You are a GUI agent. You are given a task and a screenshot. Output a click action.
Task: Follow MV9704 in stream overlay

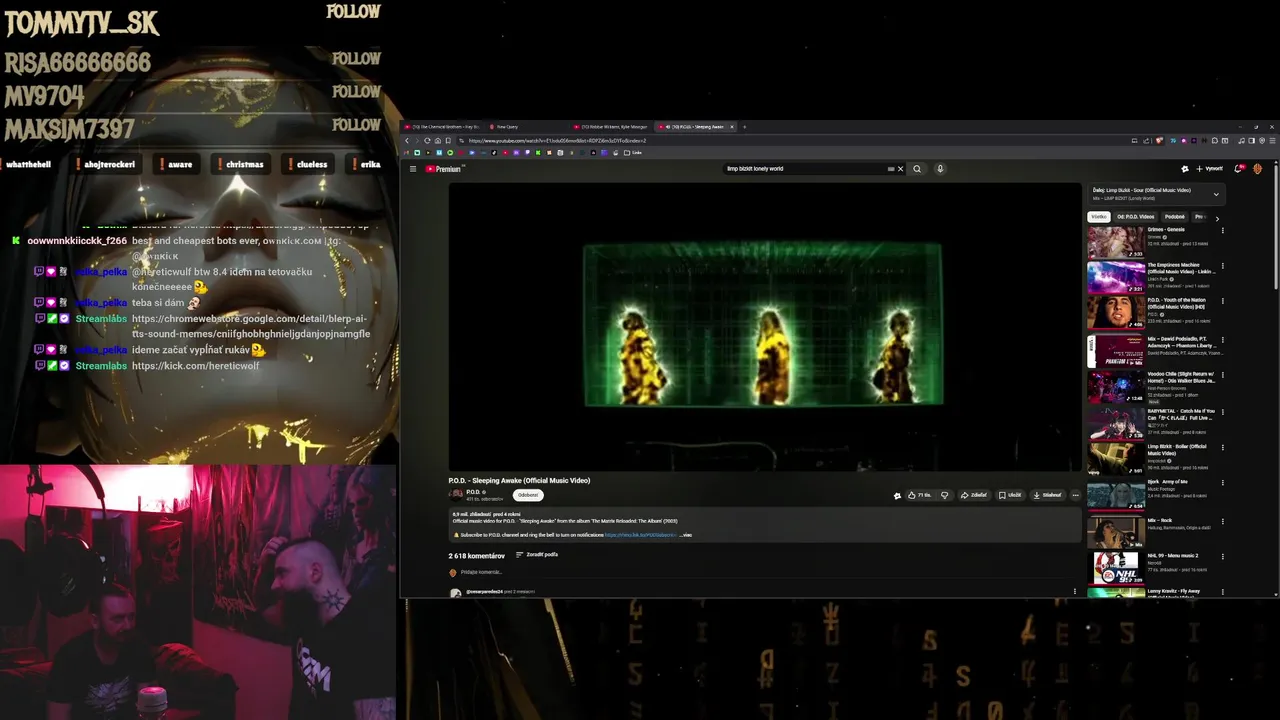356,92
